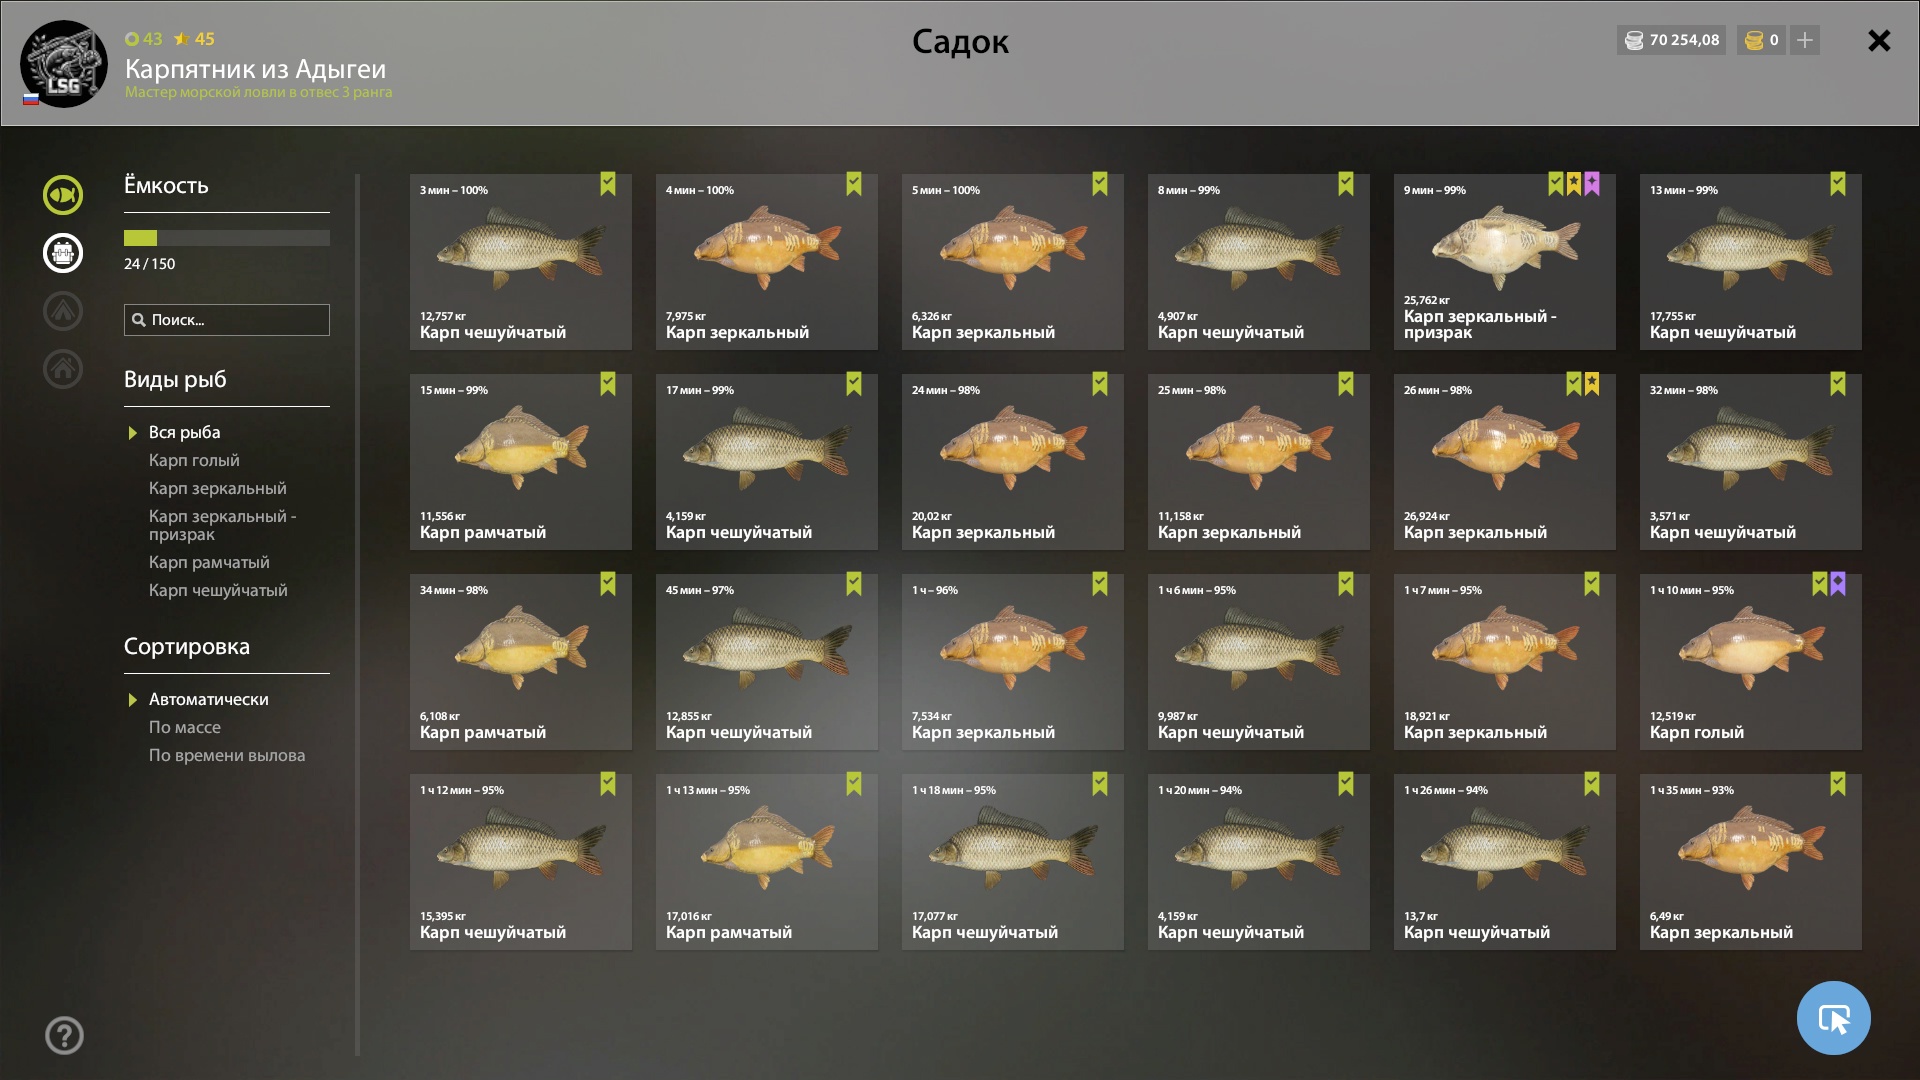The height and width of the screenshot is (1080, 1920).
Task: Filter by Карп голый species
Action: (x=194, y=460)
